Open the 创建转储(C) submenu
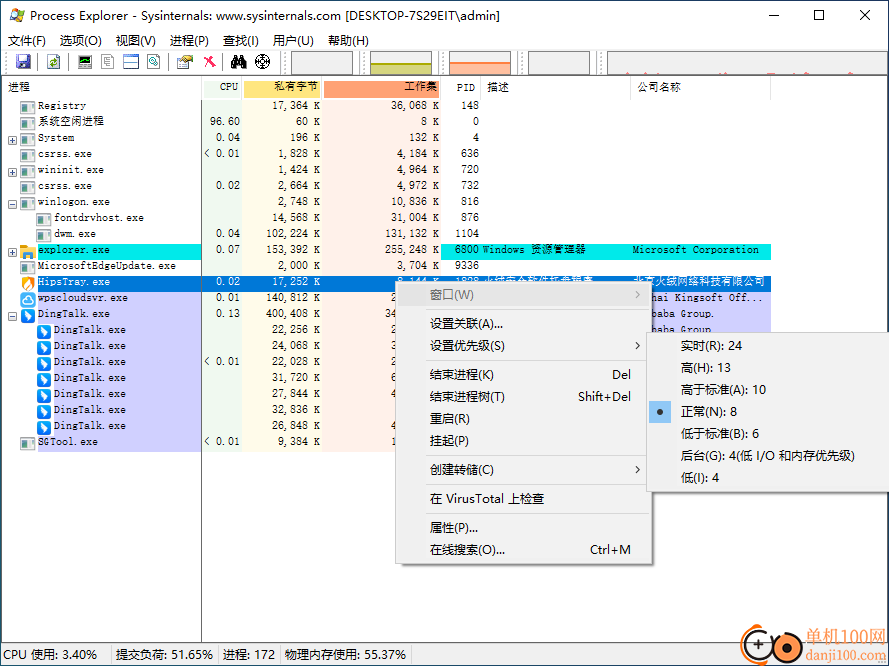 point(524,470)
